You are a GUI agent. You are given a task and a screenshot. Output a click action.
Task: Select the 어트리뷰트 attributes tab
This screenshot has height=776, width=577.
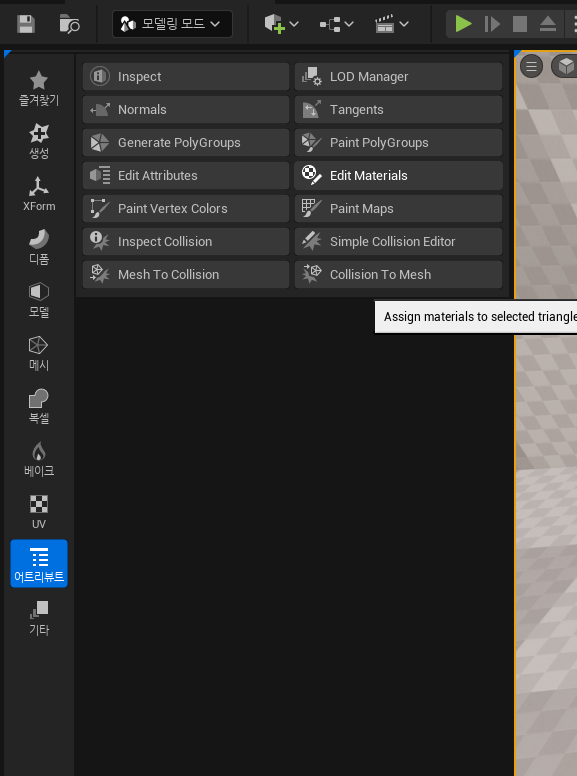[39, 564]
